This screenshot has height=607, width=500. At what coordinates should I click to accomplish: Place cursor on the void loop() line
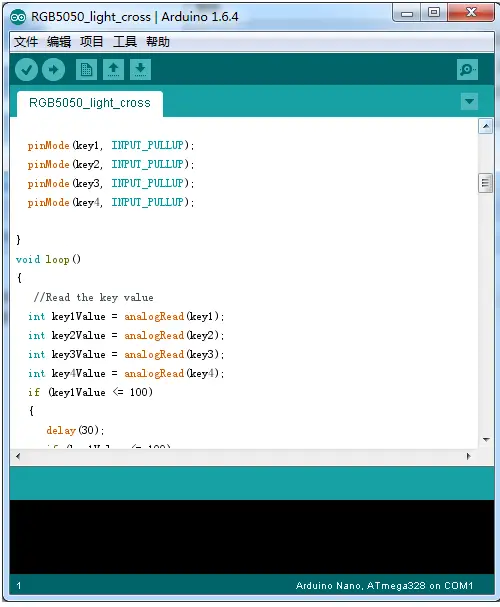[48, 259]
